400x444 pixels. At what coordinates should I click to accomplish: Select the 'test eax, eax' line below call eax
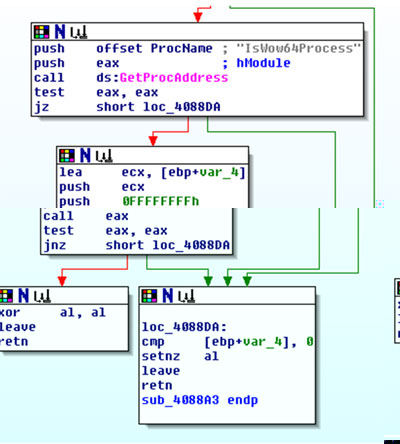point(105,231)
